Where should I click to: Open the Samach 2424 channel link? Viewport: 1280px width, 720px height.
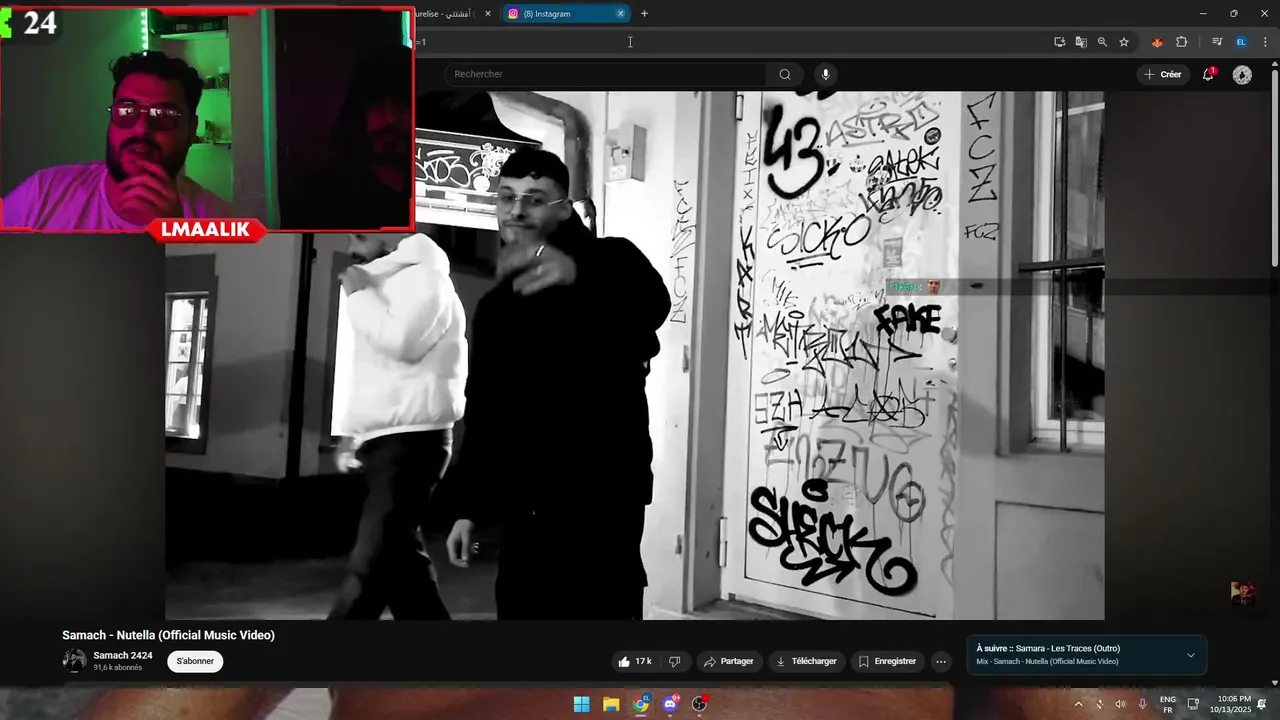(x=123, y=656)
